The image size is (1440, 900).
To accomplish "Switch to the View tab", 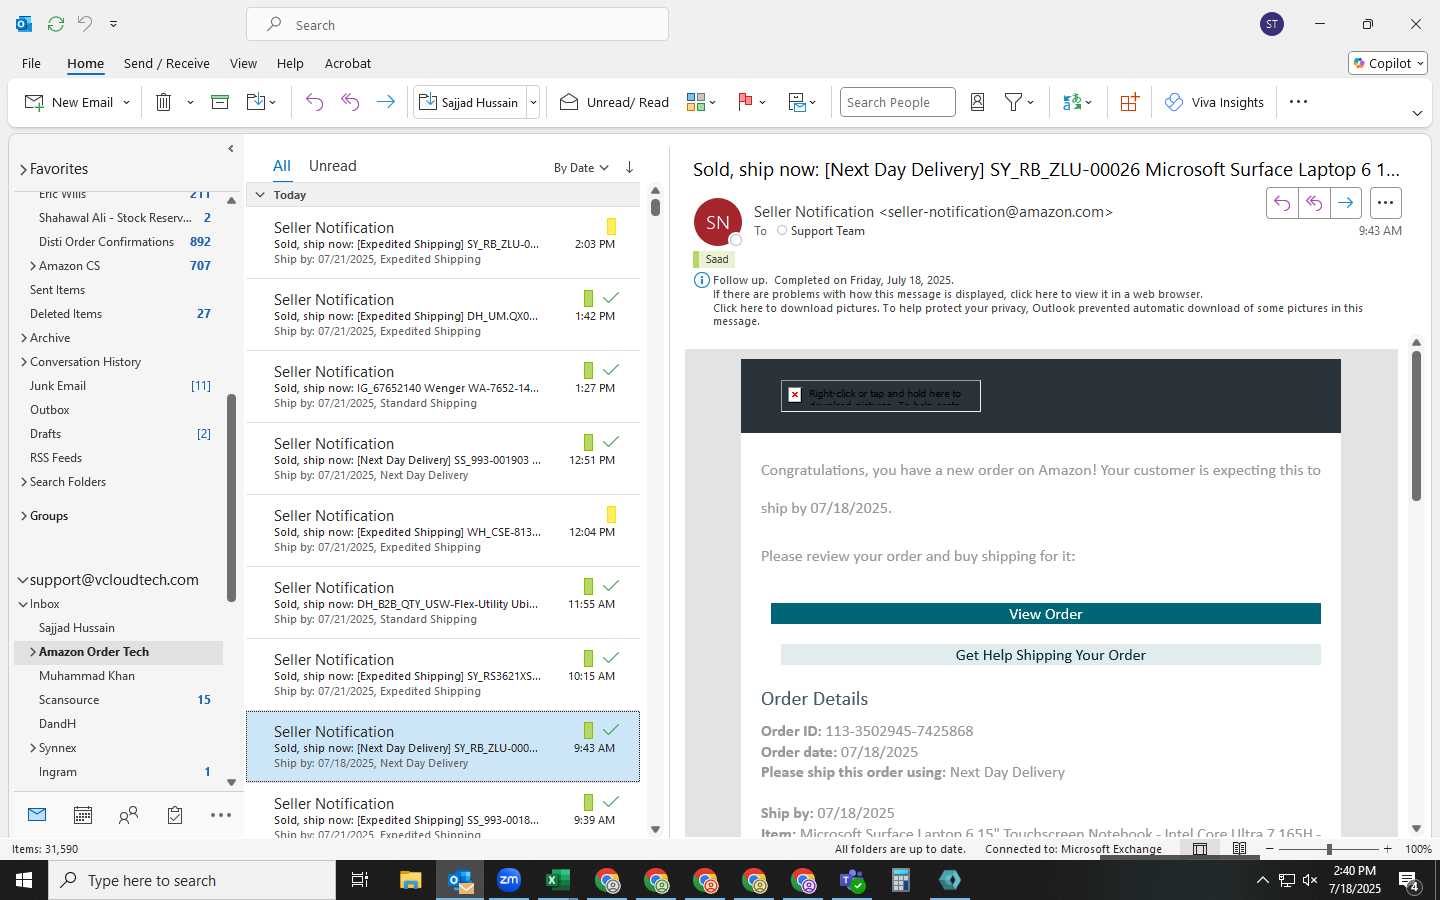I will pyautogui.click(x=243, y=63).
